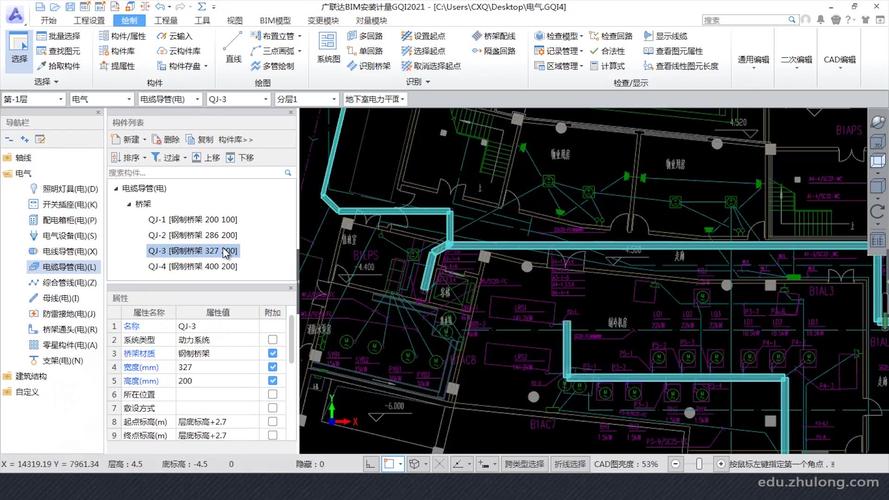The width and height of the screenshot is (889, 500).
Task: Open the 变更模块 ribbon tab
Action: (323, 20)
